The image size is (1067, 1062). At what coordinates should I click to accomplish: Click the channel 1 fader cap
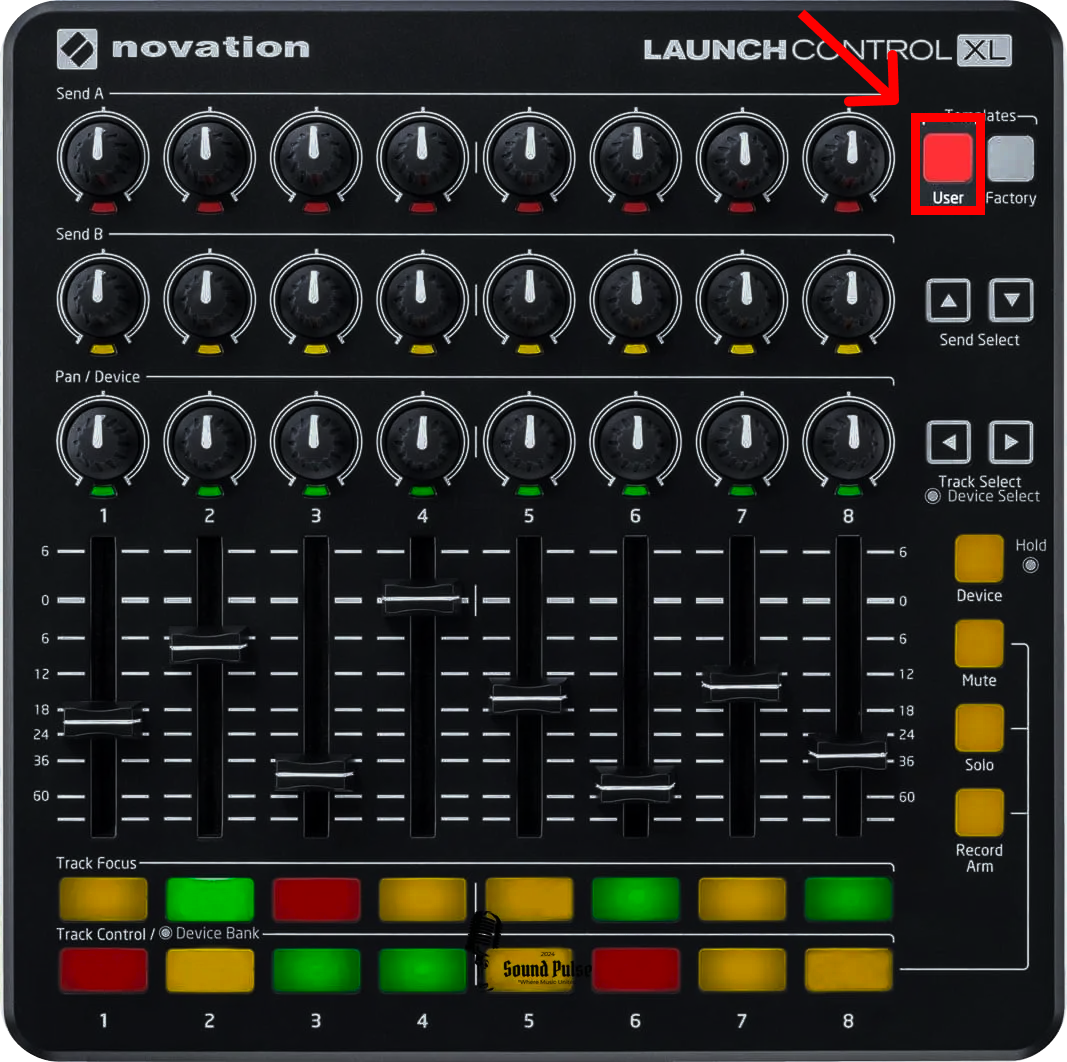103,720
